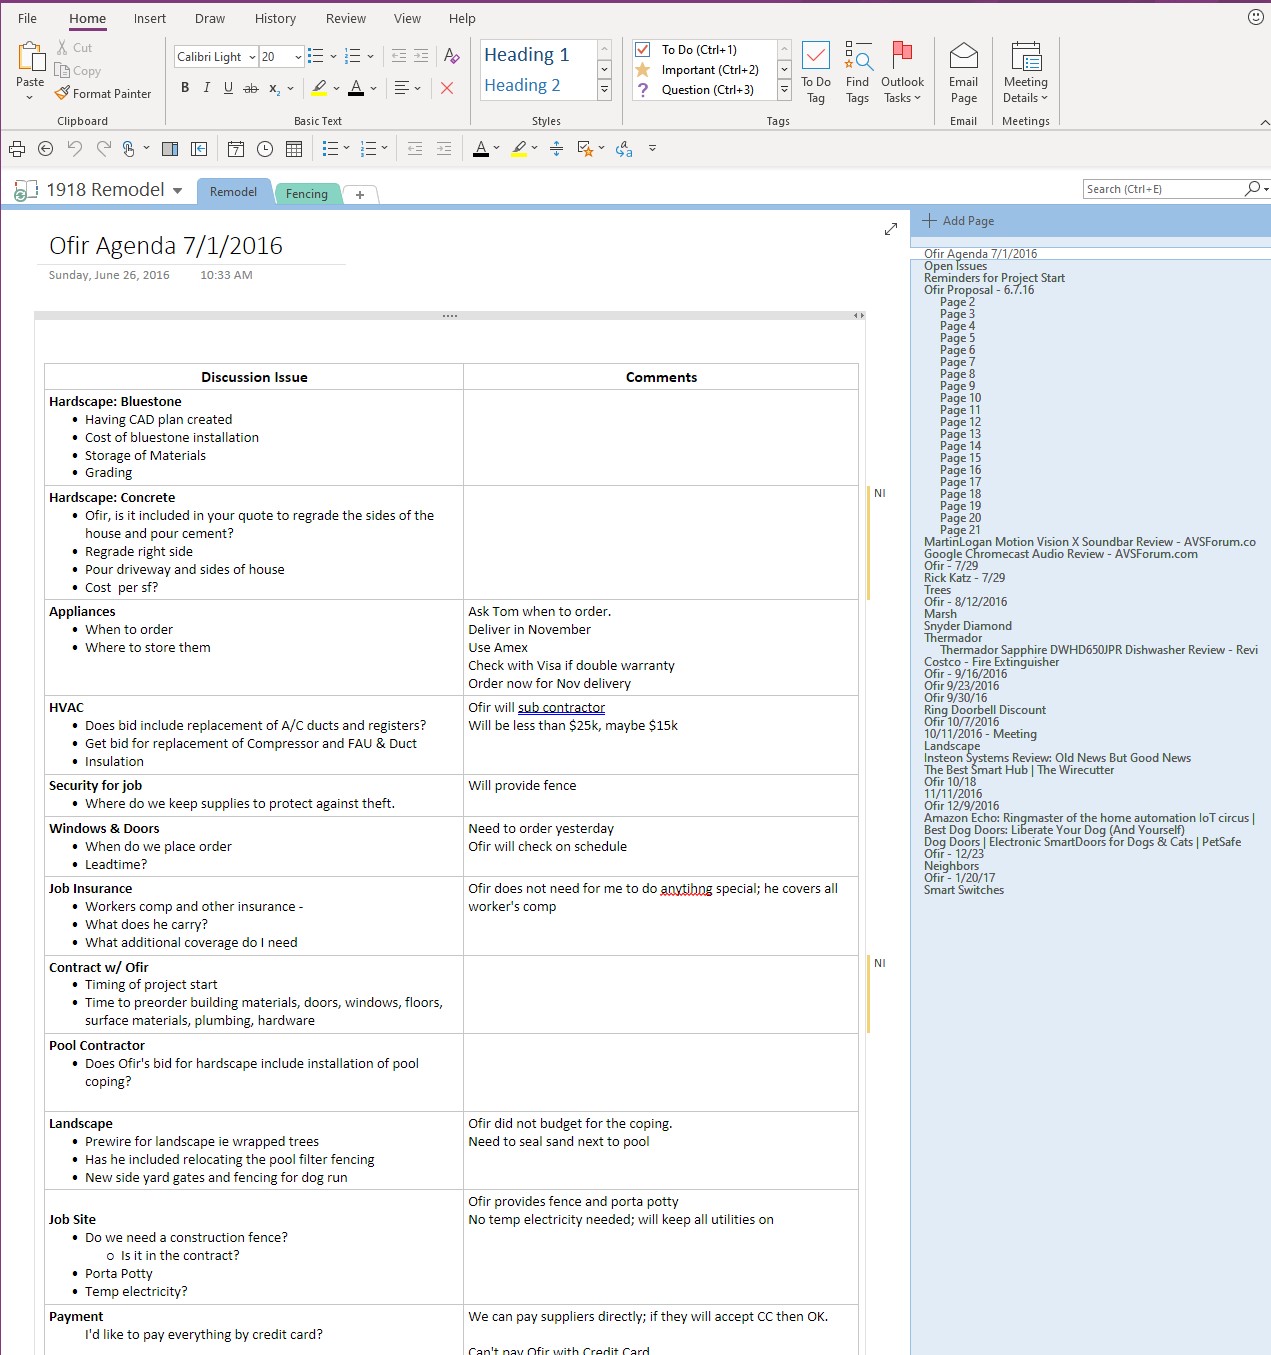1271x1355 pixels.
Task: Insert table from quick access toolbar
Action: click(294, 149)
